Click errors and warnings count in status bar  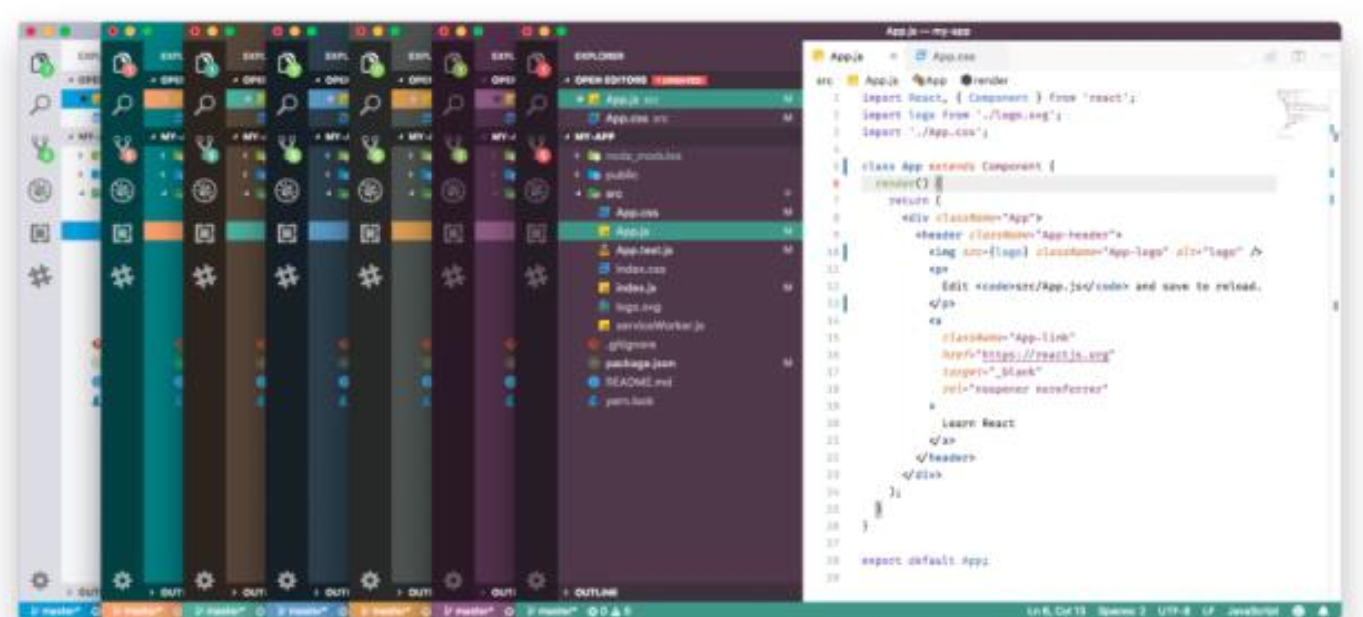[611, 610]
